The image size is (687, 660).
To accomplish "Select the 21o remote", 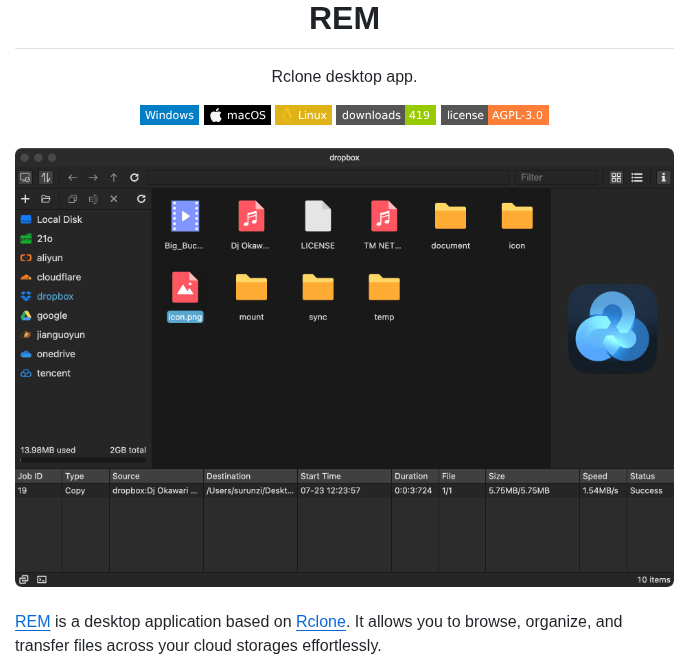I will coord(83,239).
